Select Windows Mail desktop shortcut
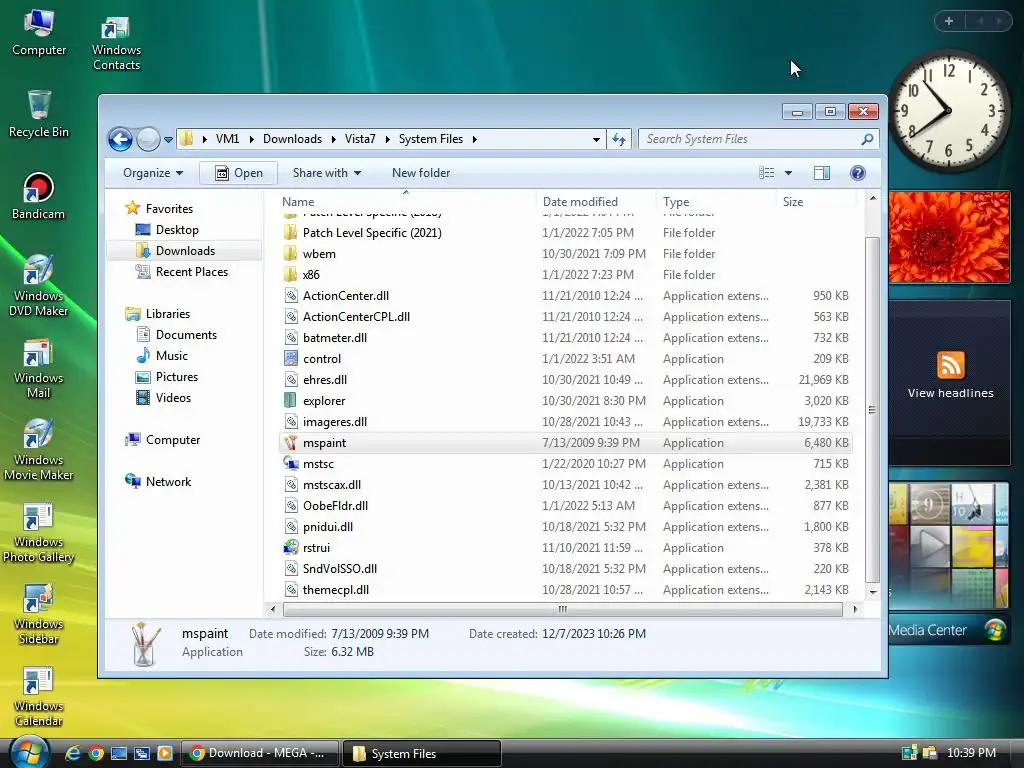 tap(39, 368)
